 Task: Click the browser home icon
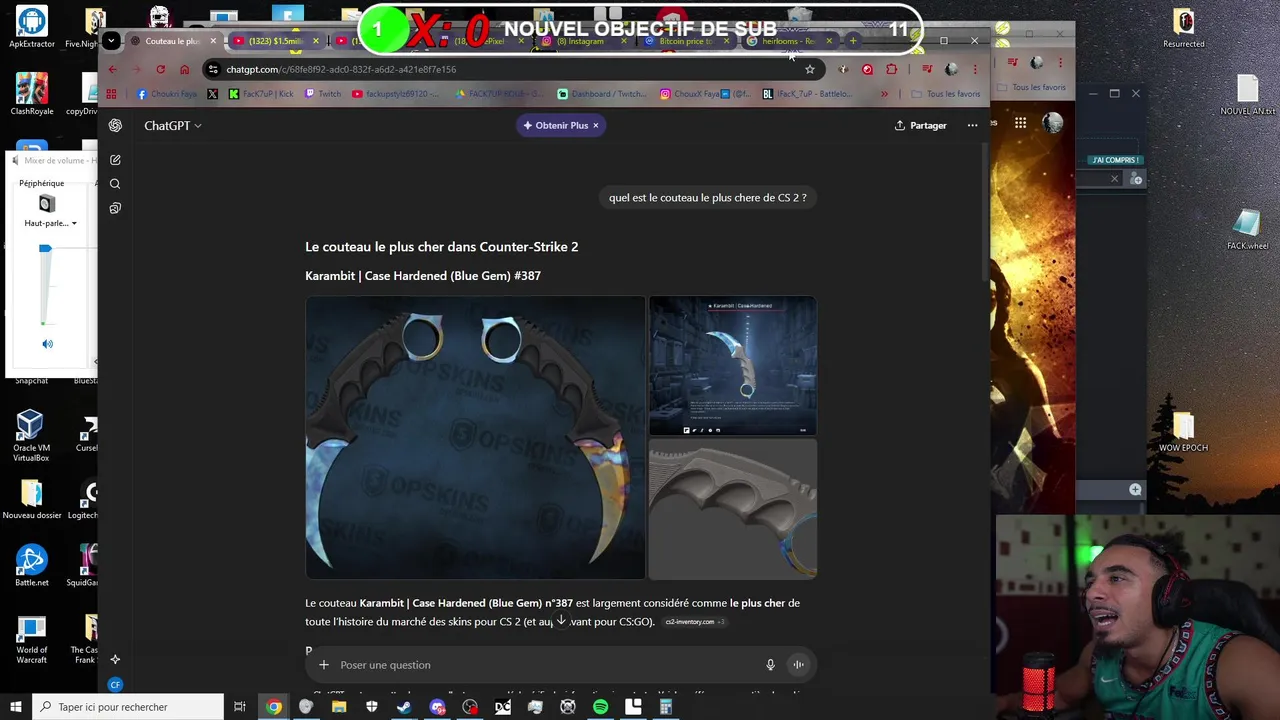pyautogui.click(x=184, y=69)
